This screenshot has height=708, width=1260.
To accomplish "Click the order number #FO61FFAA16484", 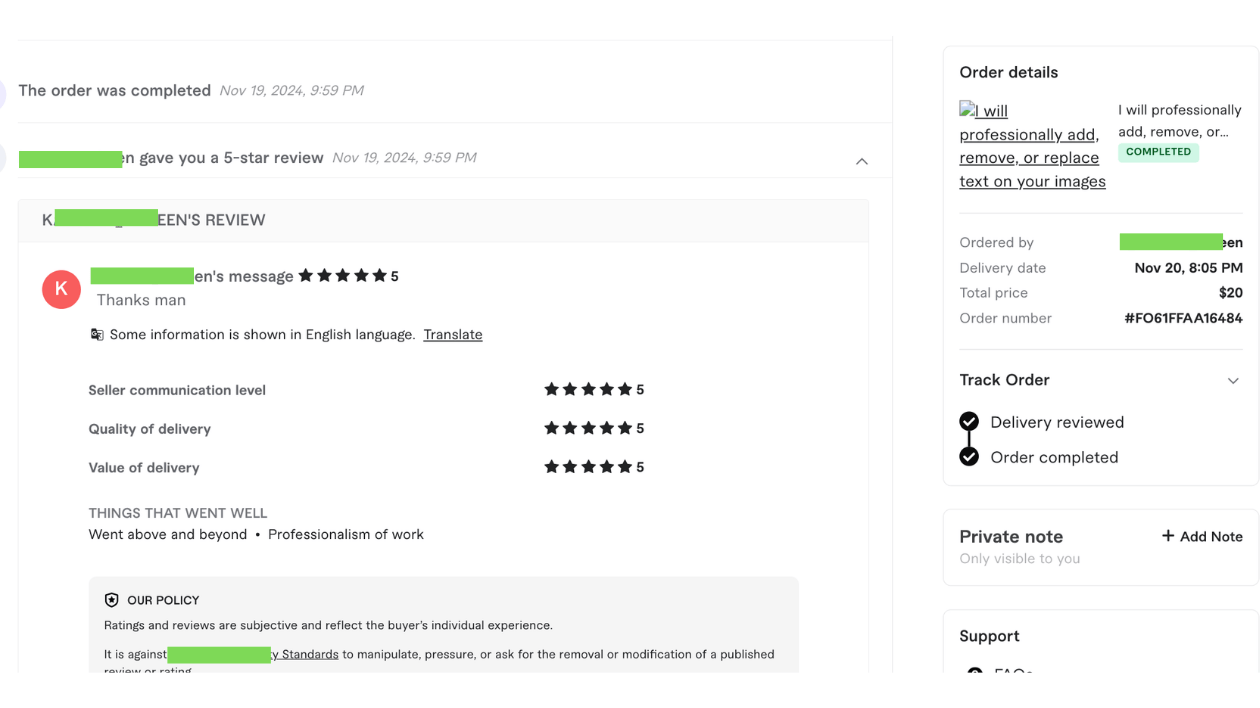I will [x=1183, y=319].
